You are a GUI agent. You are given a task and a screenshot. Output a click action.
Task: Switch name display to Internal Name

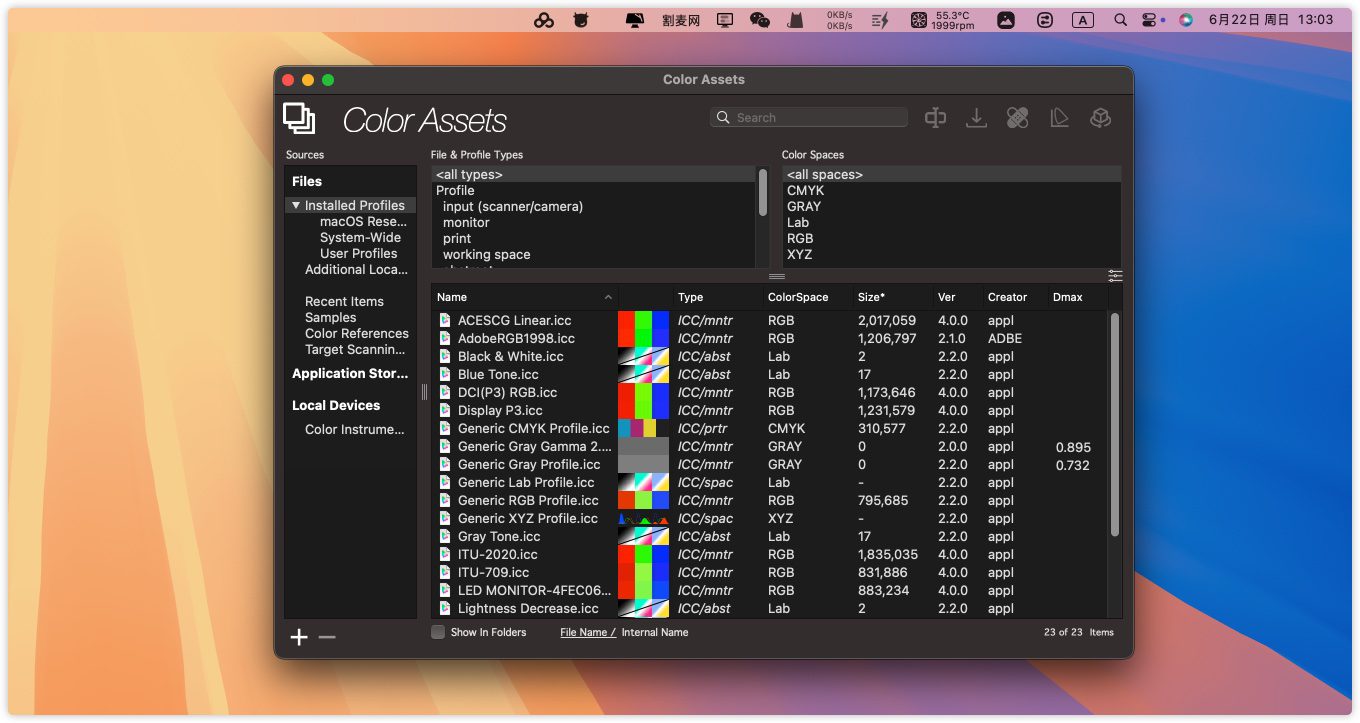click(654, 632)
